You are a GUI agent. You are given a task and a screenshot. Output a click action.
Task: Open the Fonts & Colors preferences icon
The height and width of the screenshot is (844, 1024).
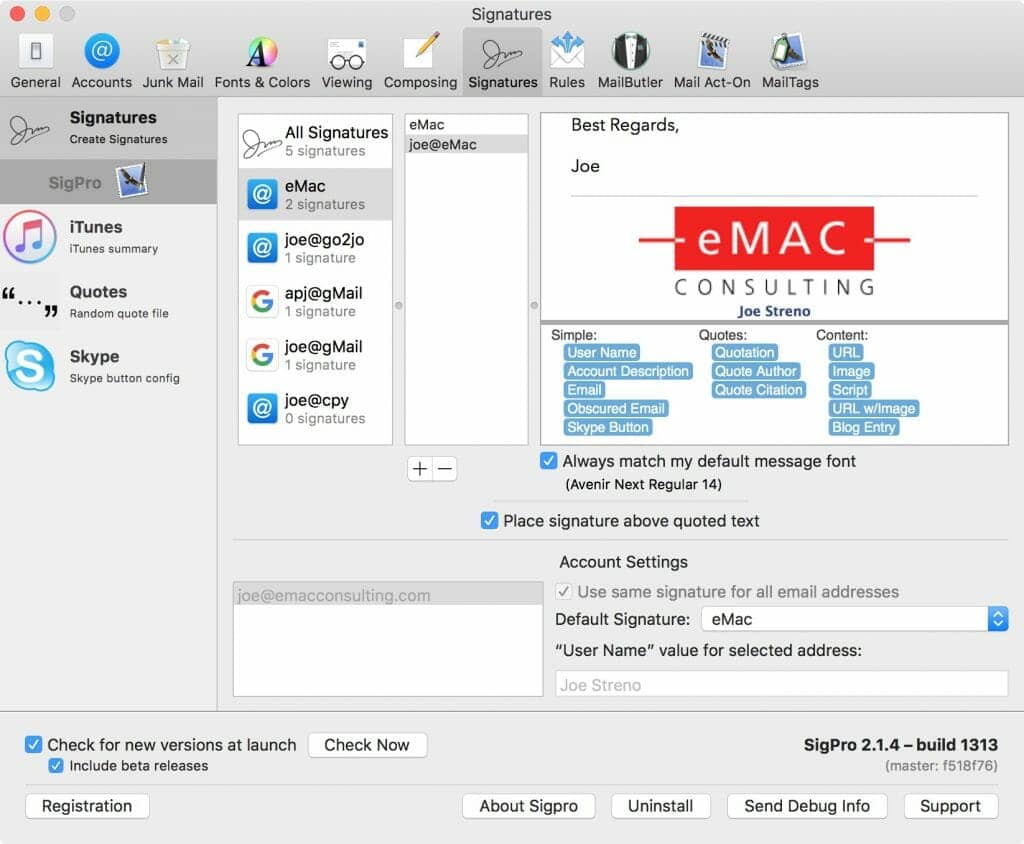click(x=262, y=61)
